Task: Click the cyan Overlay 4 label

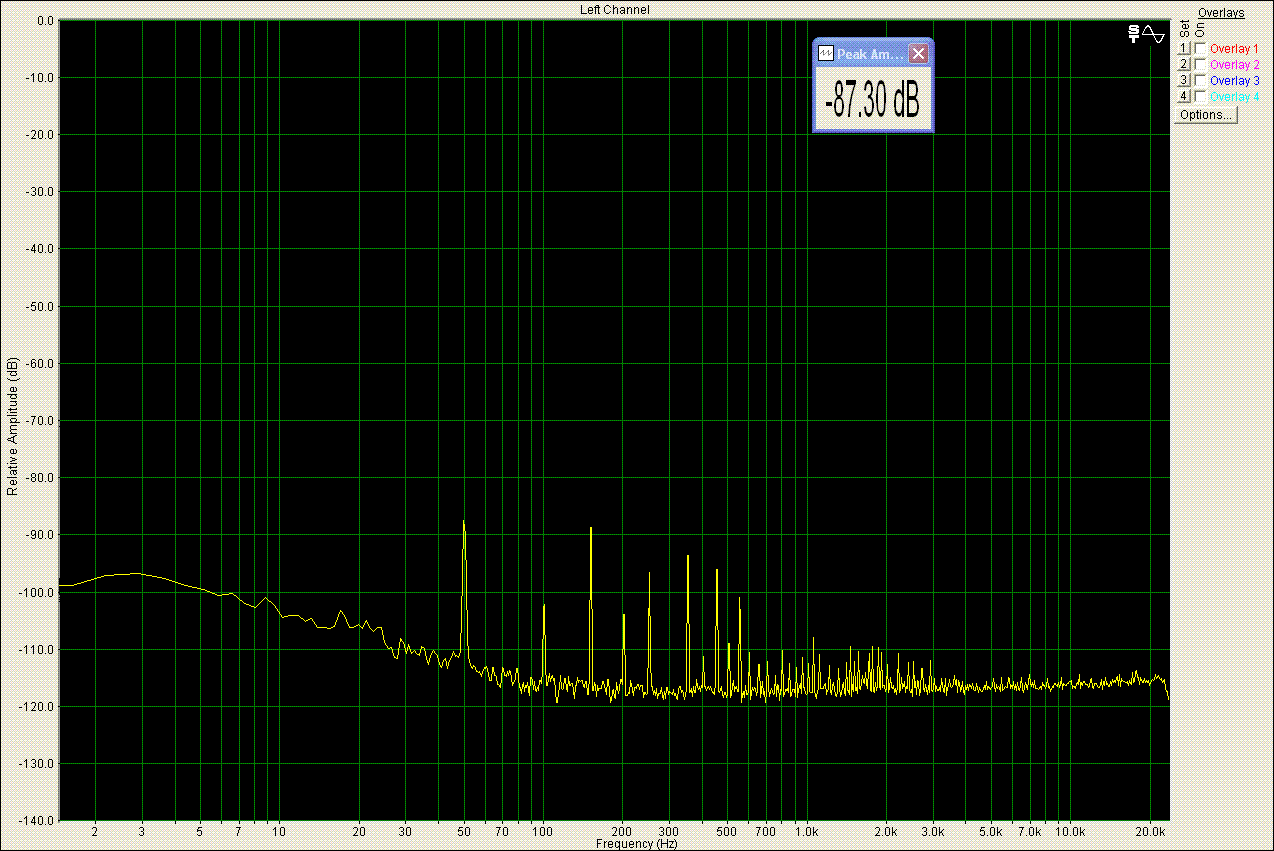Action: click(1234, 96)
